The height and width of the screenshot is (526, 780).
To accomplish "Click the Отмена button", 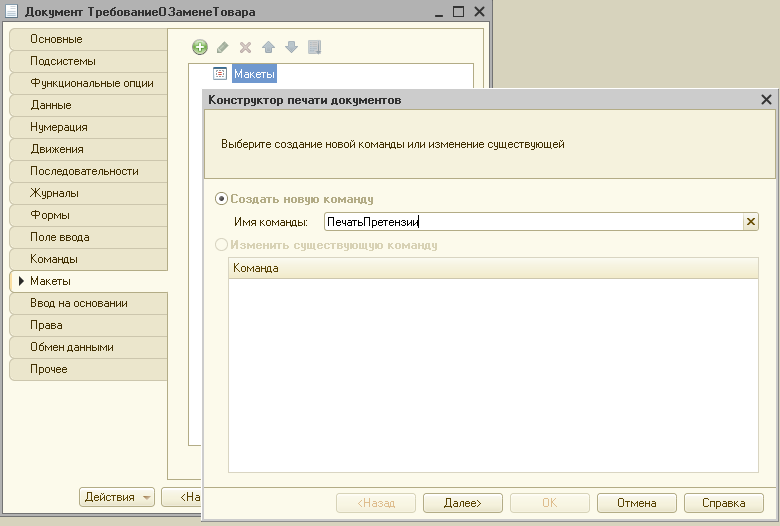I will 636,503.
